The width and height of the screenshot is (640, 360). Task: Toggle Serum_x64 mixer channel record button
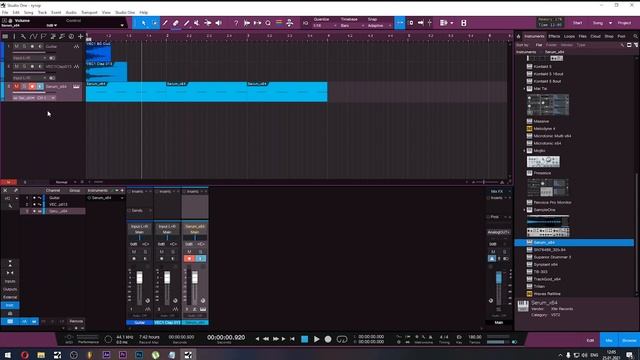click(x=189, y=259)
